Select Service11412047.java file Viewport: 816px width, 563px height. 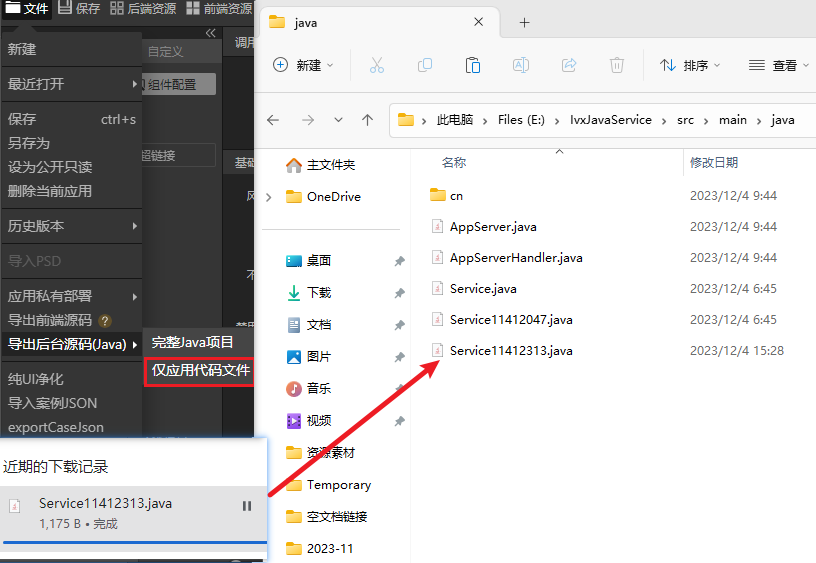pos(502,319)
